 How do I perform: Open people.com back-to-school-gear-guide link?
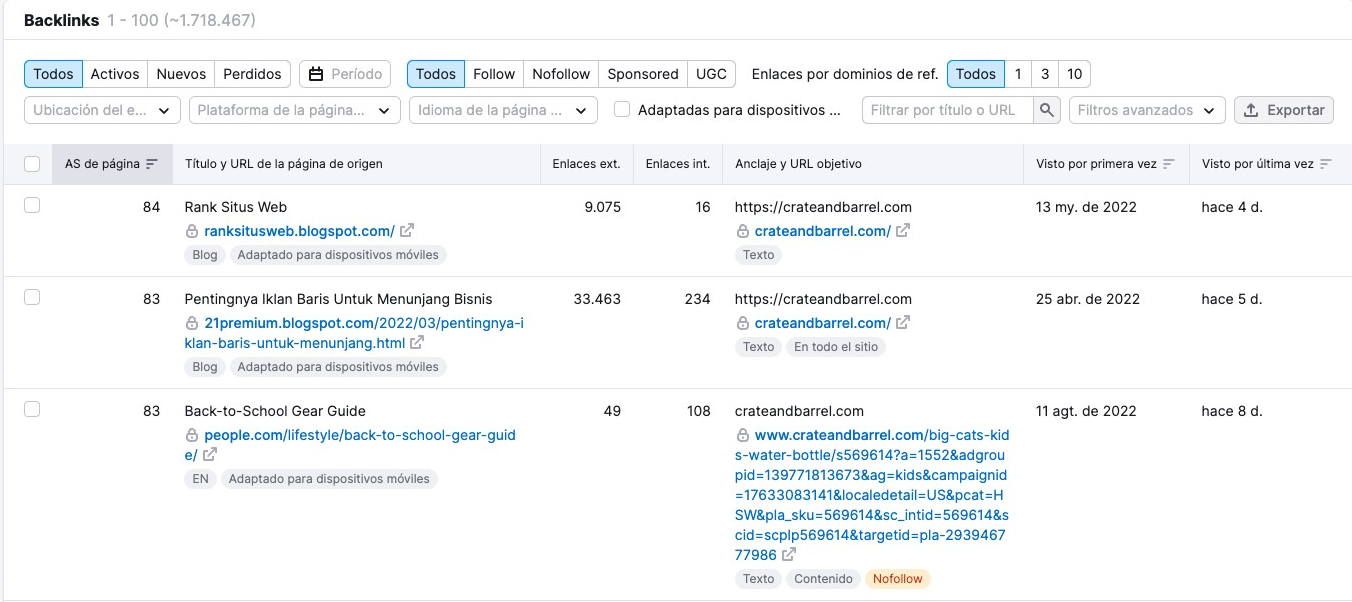pyautogui.click(x=351, y=445)
